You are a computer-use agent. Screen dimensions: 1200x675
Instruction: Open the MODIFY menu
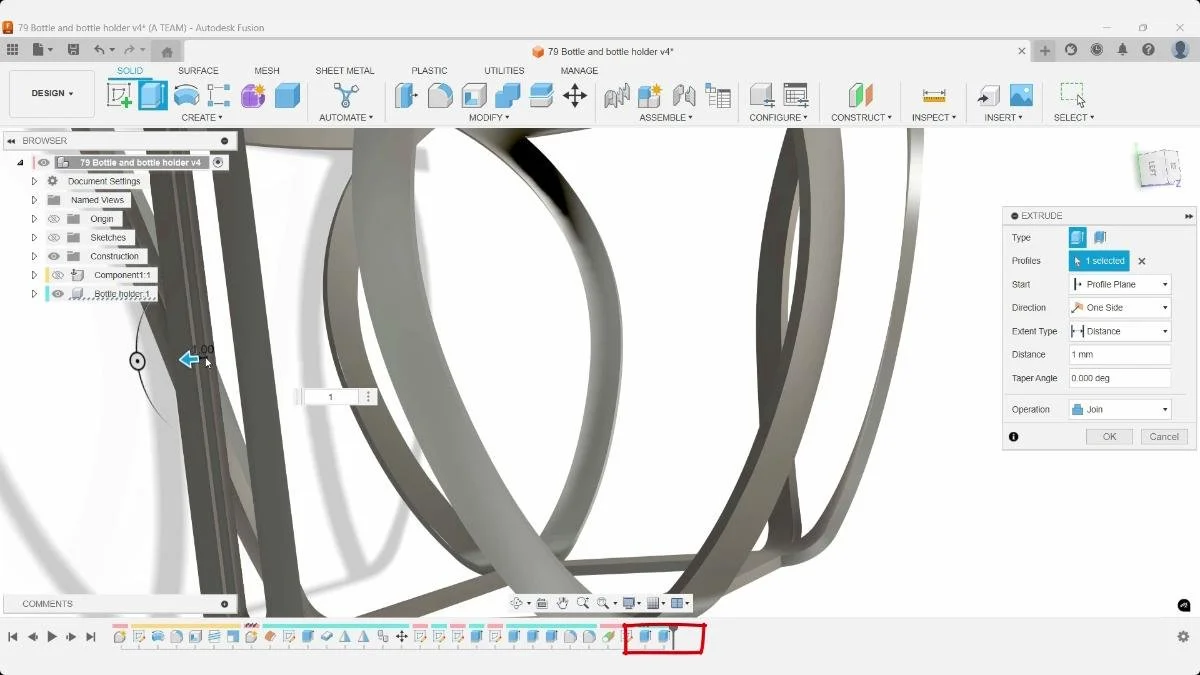pos(489,118)
